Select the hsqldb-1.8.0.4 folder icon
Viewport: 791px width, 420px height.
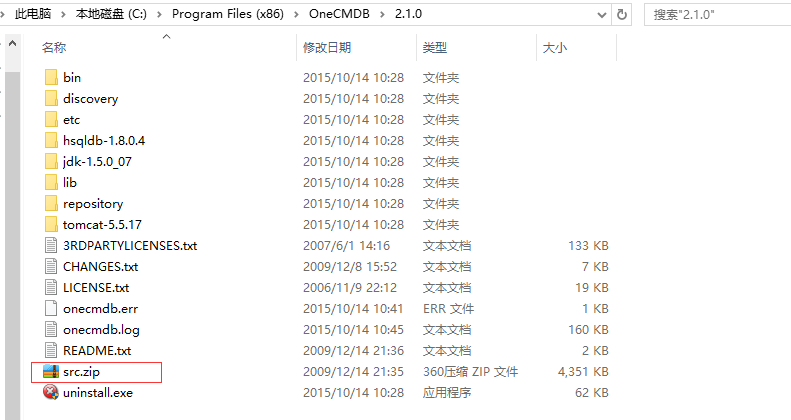coord(51,140)
